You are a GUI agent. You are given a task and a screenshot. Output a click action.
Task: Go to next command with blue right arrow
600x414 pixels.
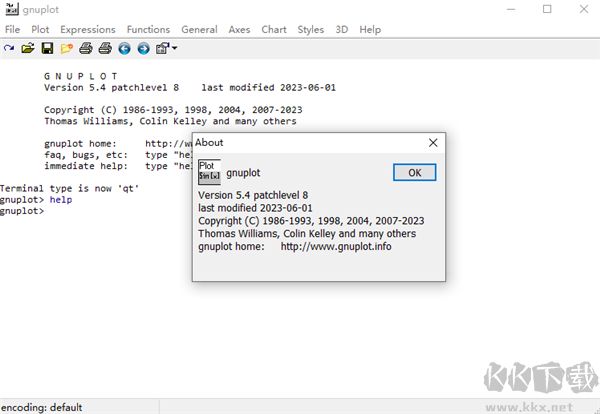(143, 49)
